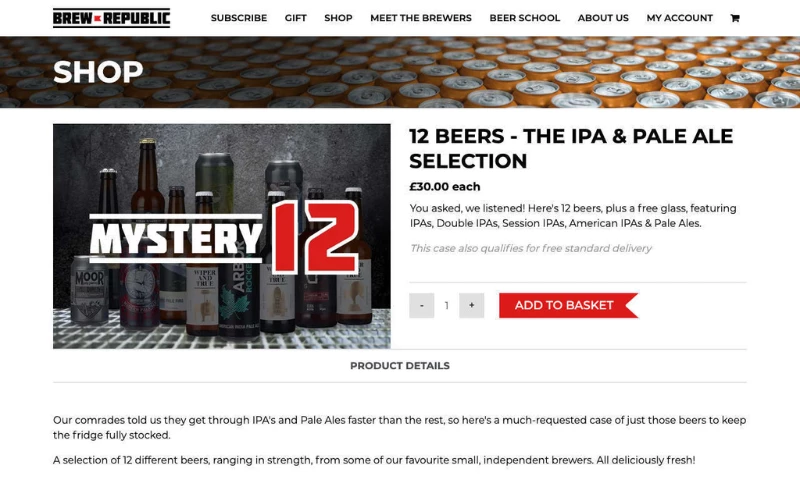Go to About Us
This screenshot has height=480, width=800.
tap(603, 18)
